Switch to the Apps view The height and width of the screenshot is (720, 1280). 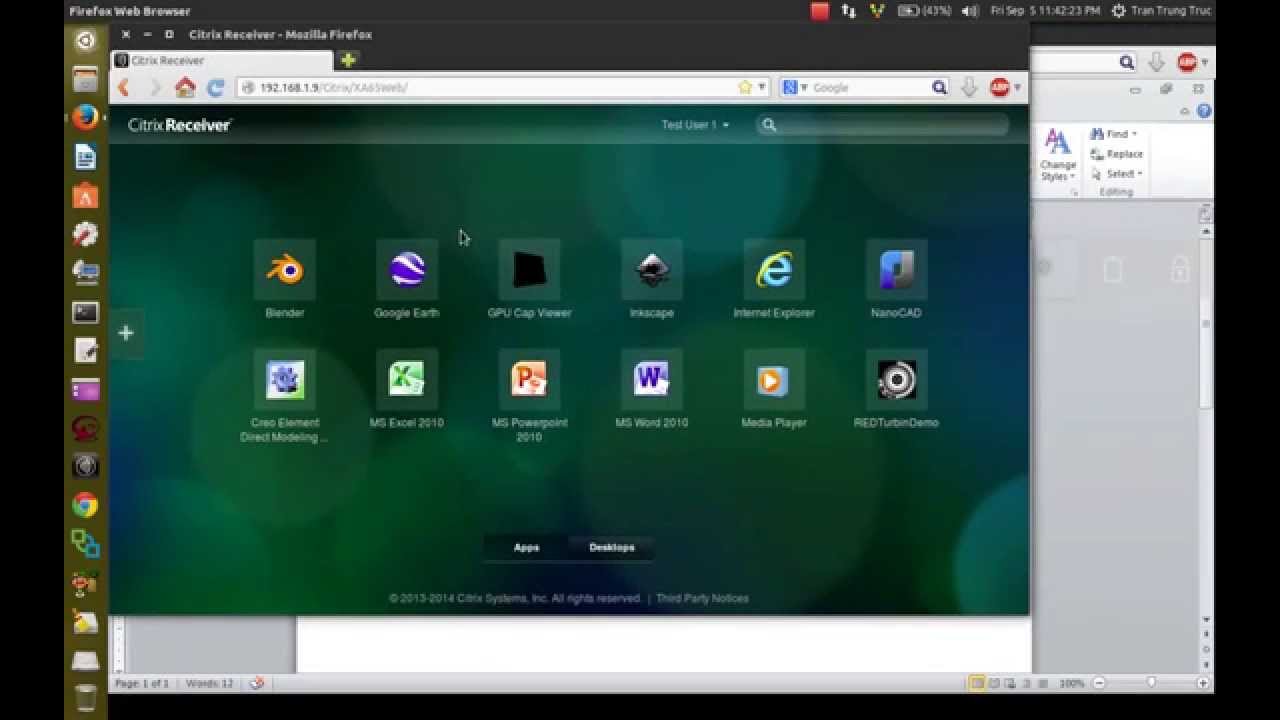[526, 547]
